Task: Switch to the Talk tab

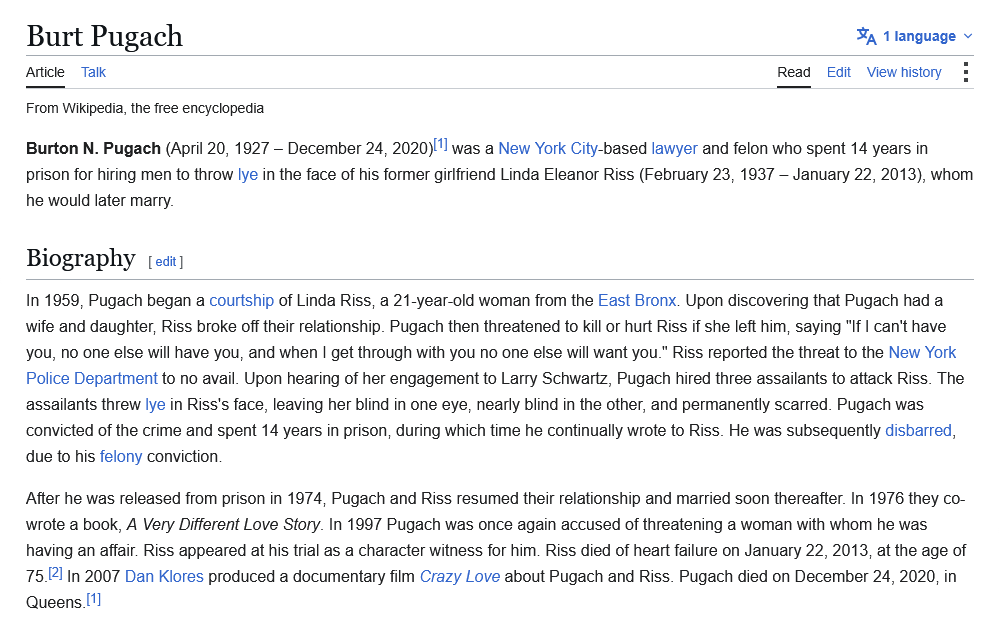Action: point(93,72)
